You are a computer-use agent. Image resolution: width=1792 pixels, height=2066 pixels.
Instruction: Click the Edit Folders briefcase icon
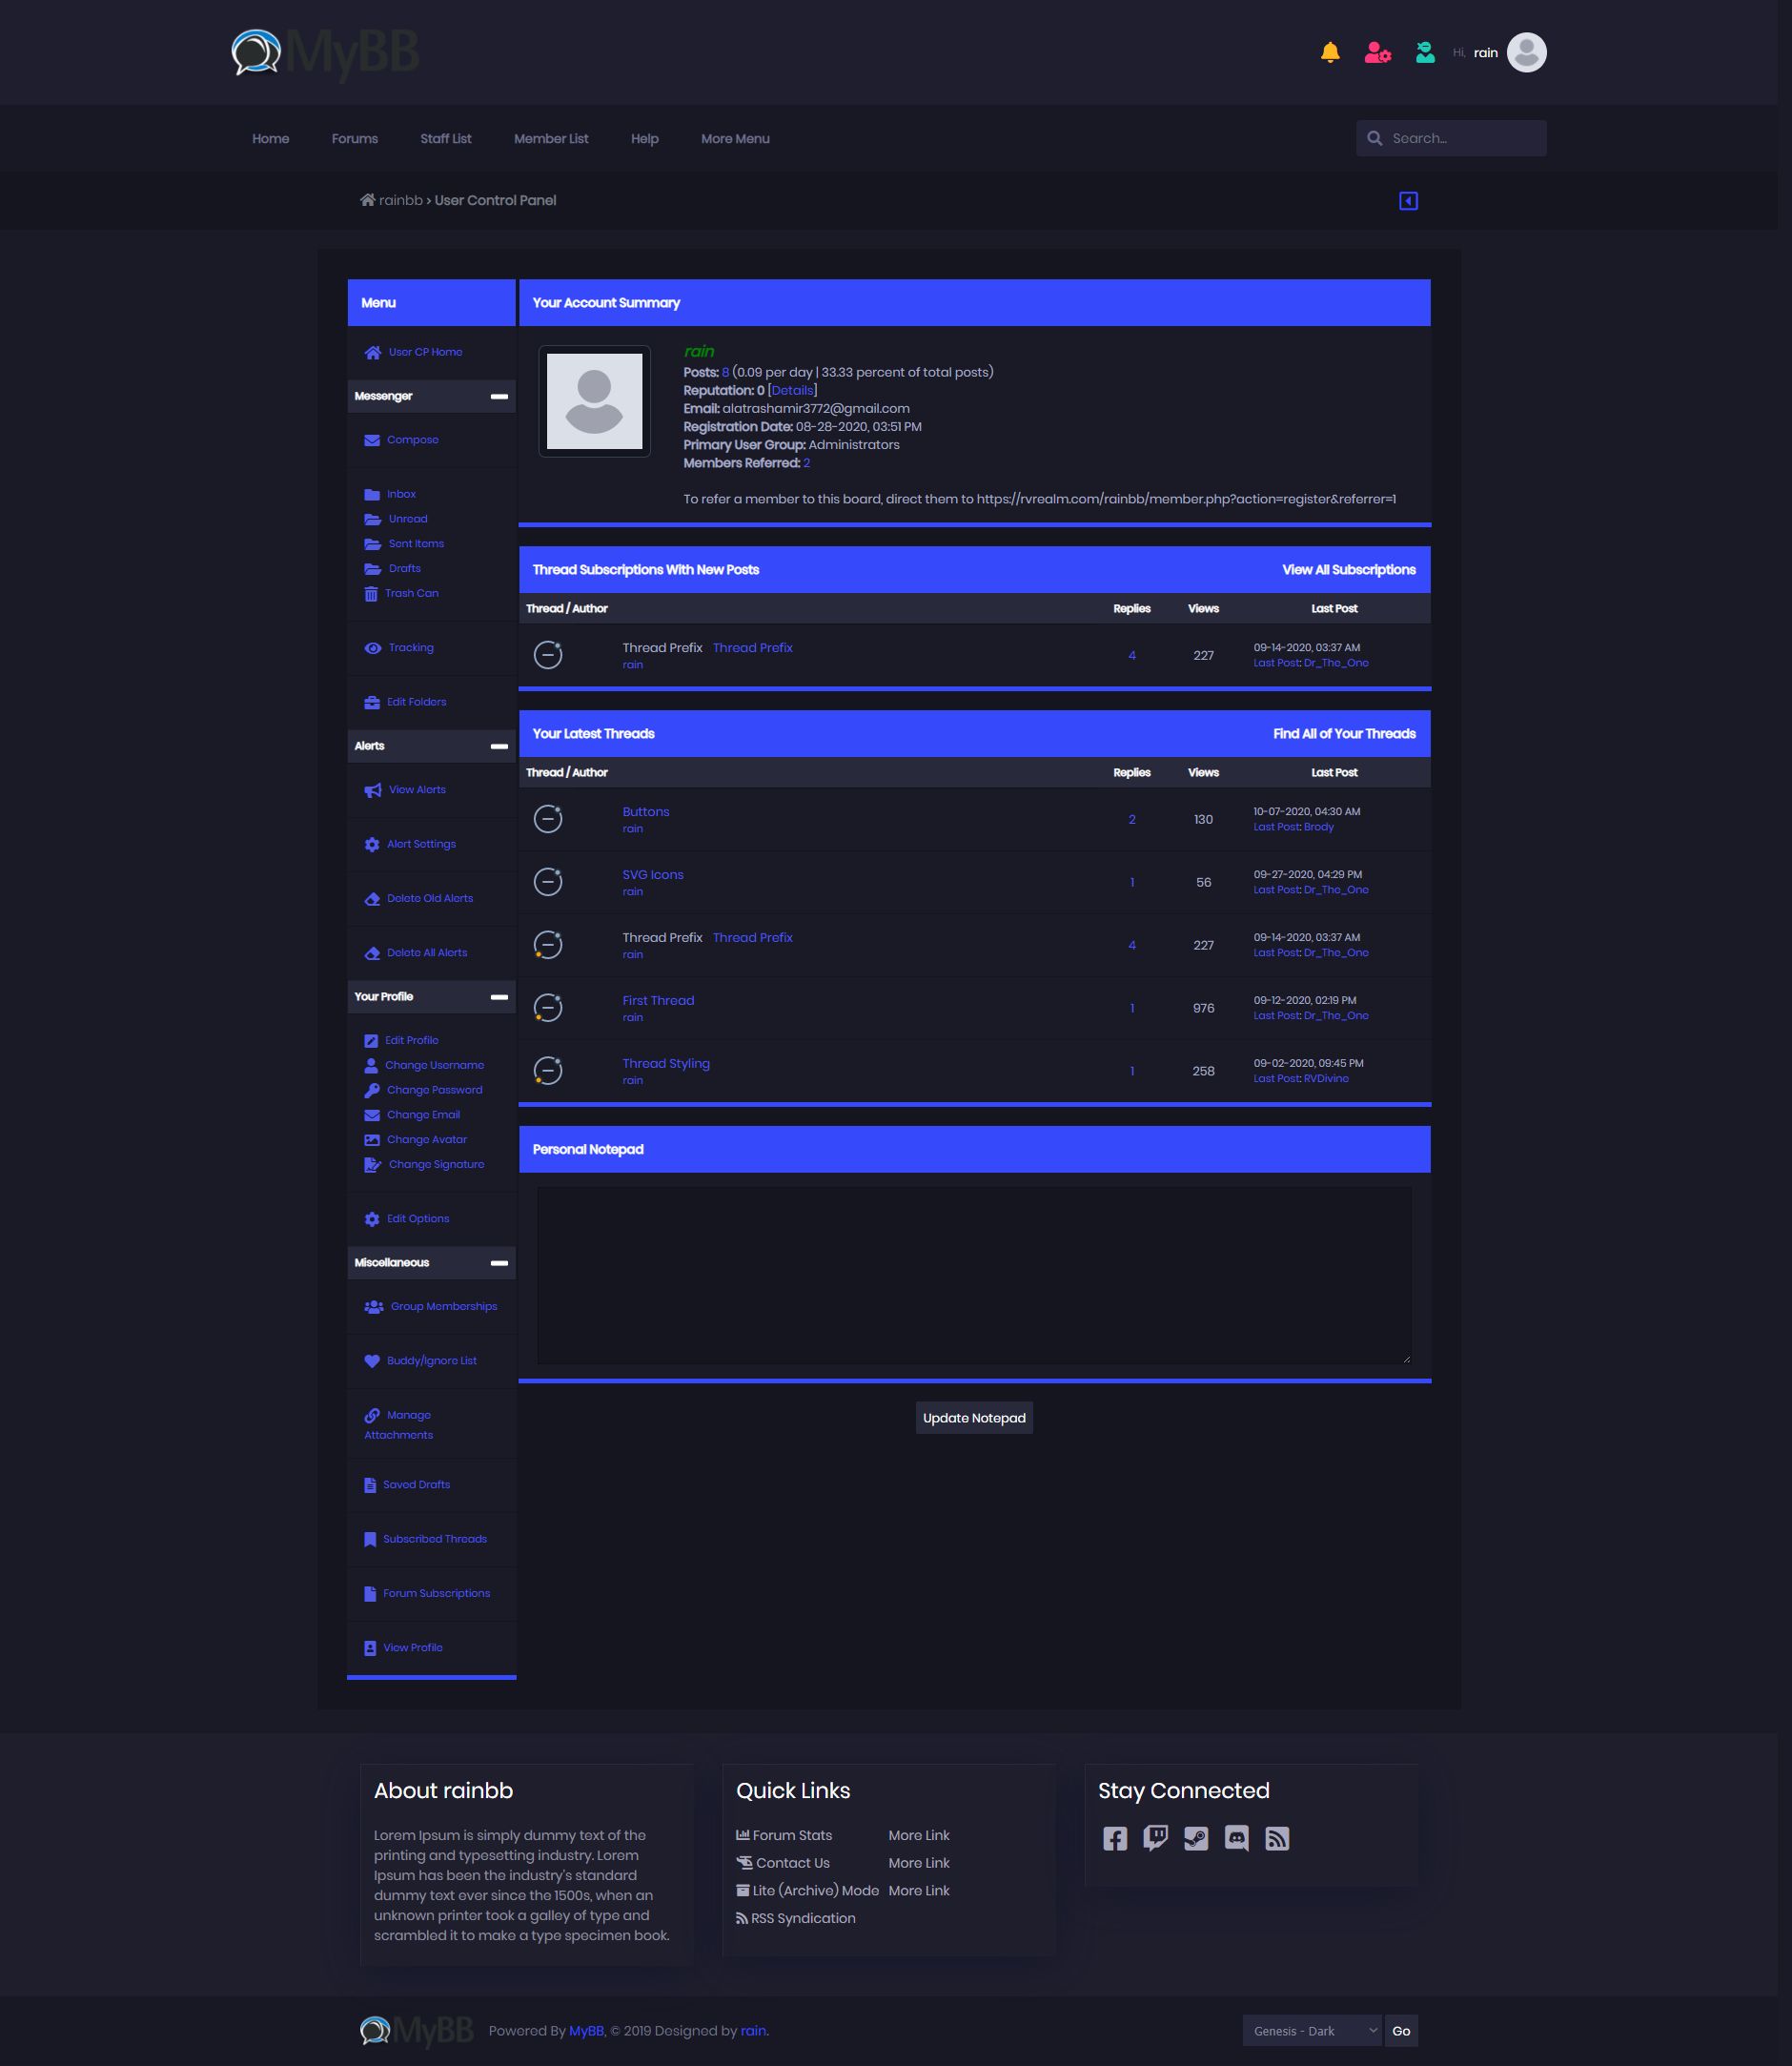[372, 702]
